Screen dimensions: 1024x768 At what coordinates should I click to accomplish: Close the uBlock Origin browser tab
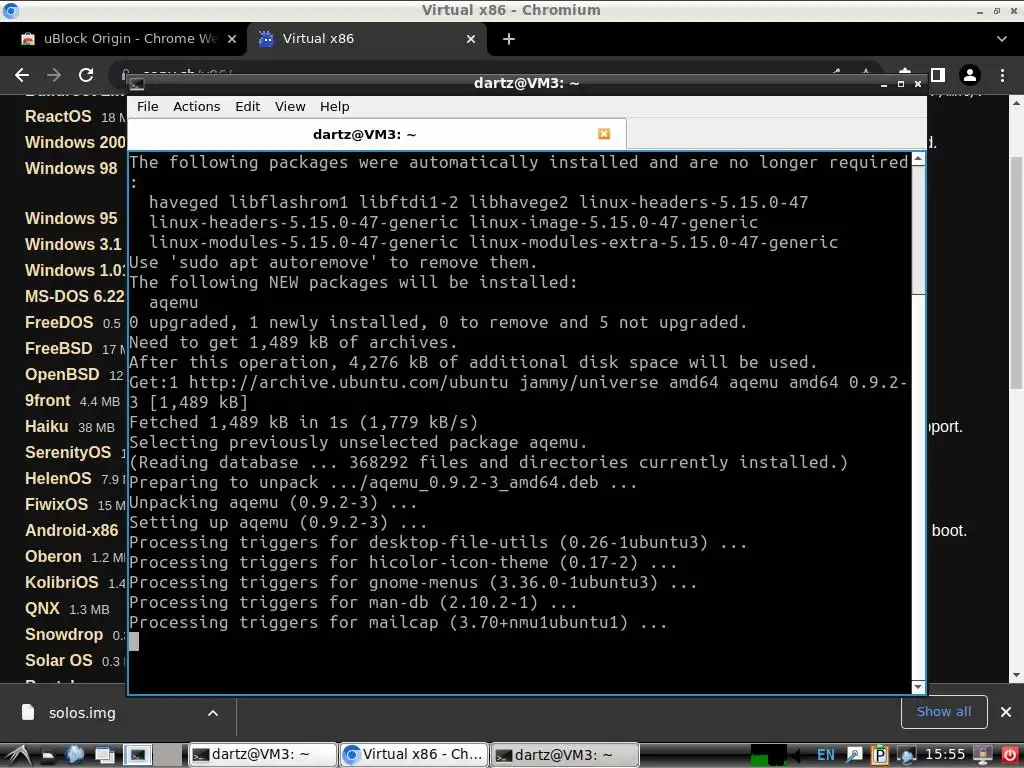pyautogui.click(x=231, y=39)
